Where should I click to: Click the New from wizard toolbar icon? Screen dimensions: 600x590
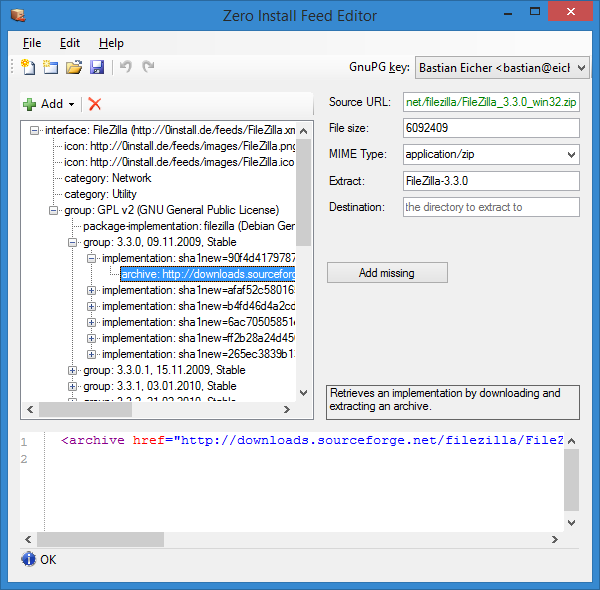pos(50,67)
